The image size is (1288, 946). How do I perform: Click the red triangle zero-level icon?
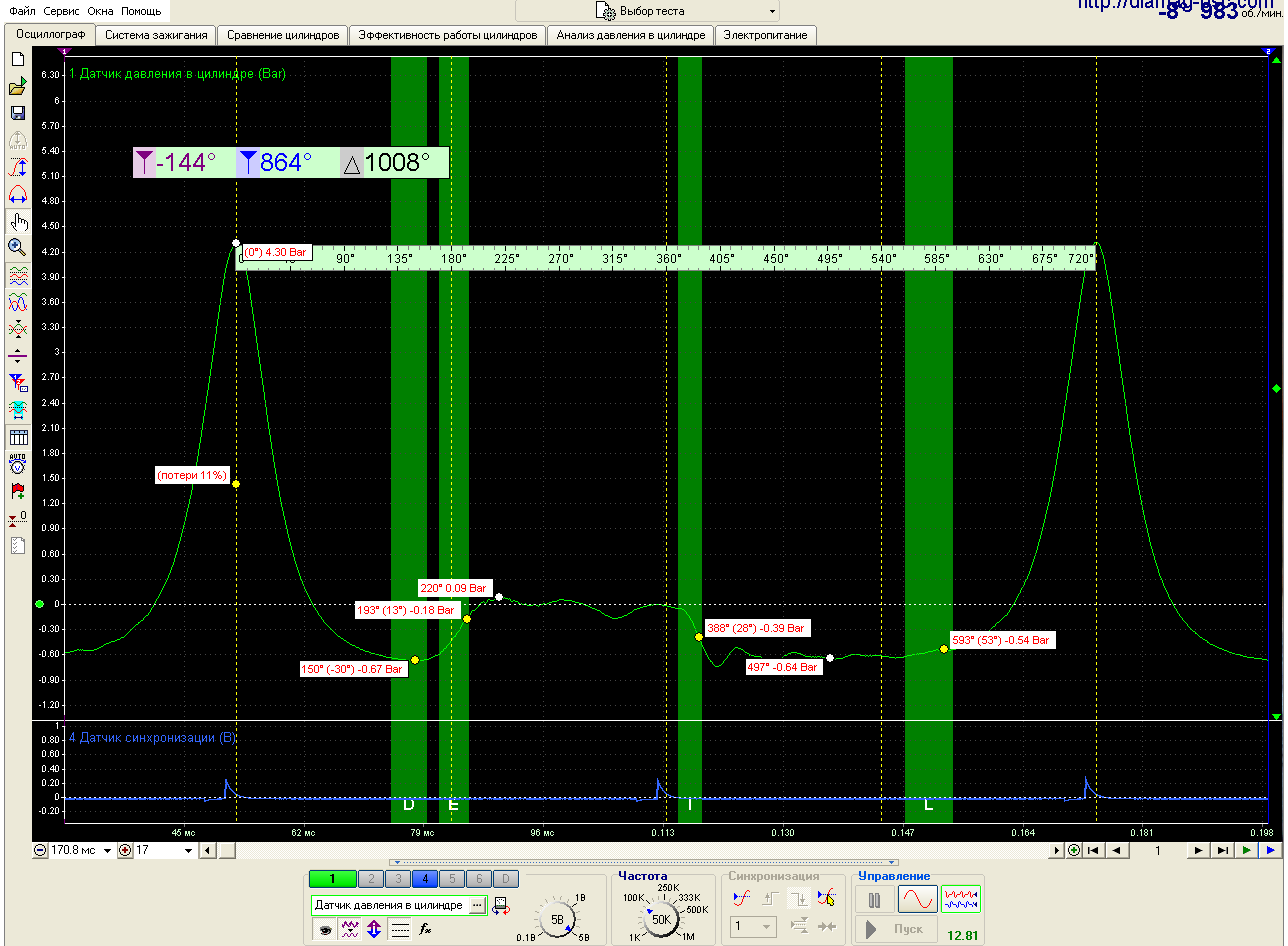[x=17, y=518]
